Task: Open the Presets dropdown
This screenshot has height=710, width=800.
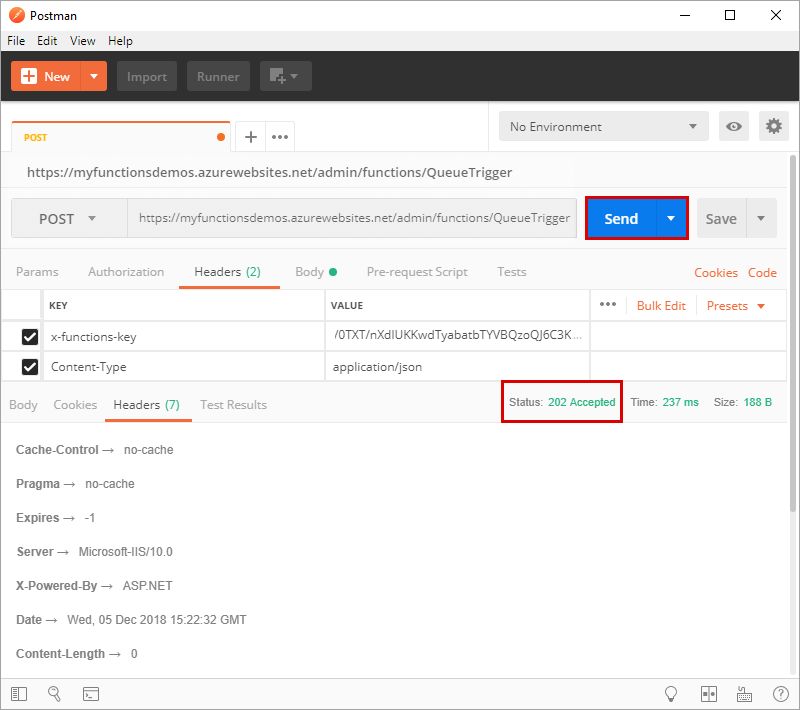Action: point(735,306)
